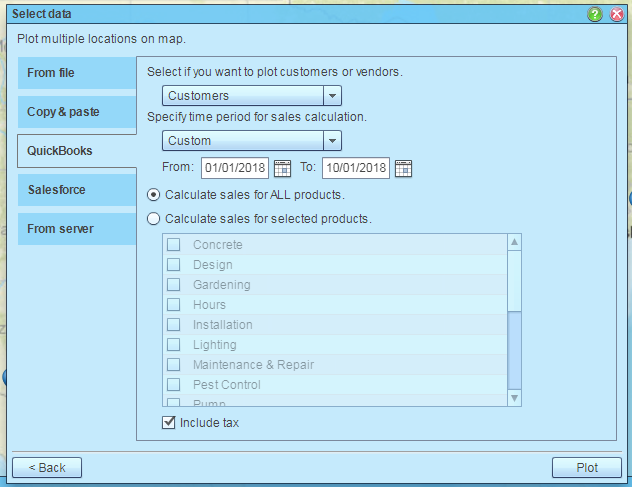The width and height of the screenshot is (632, 487).
Task: Select the Salesforce tab
Action: tap(76, 189)
